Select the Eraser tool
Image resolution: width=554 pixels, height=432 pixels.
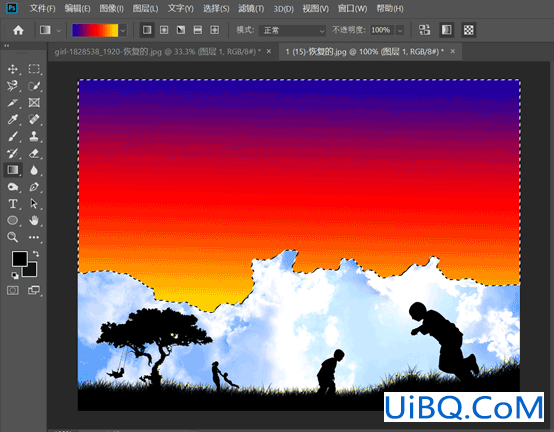(x=34, y=153)
